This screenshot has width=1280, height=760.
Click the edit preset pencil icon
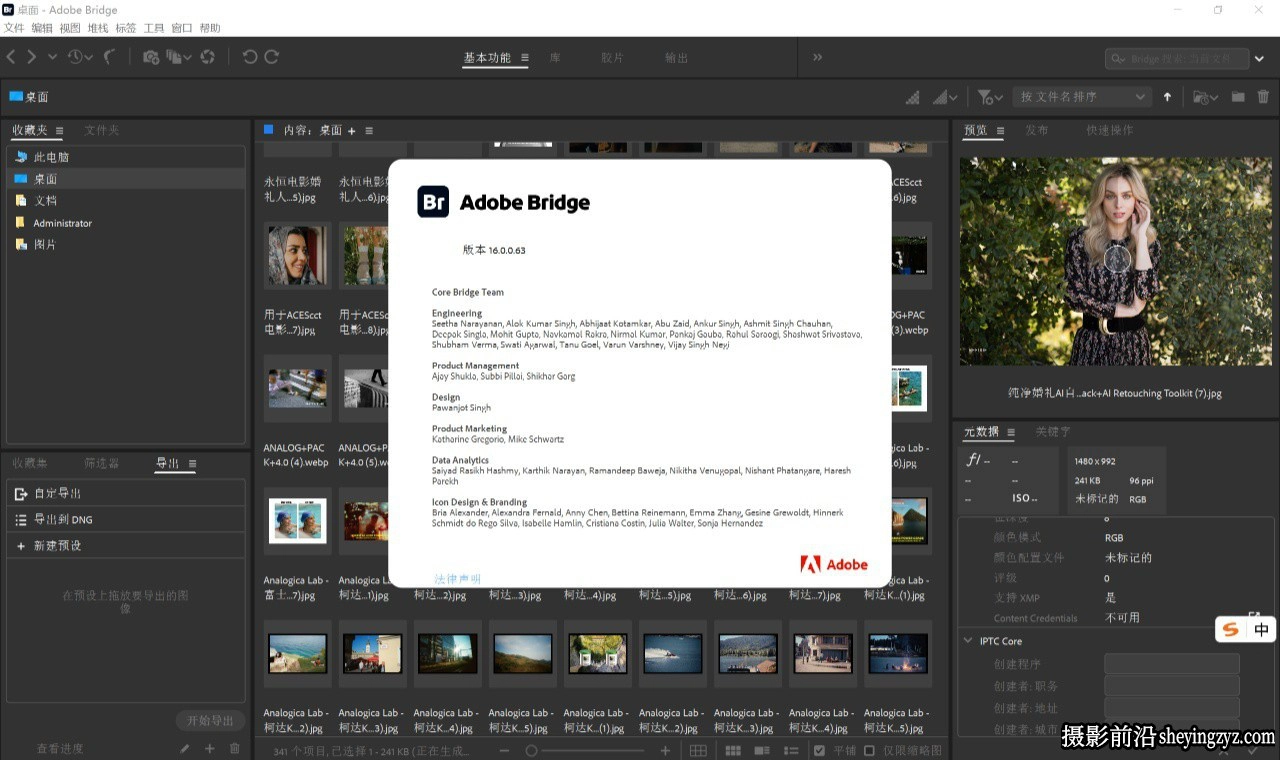coord(184,748)
